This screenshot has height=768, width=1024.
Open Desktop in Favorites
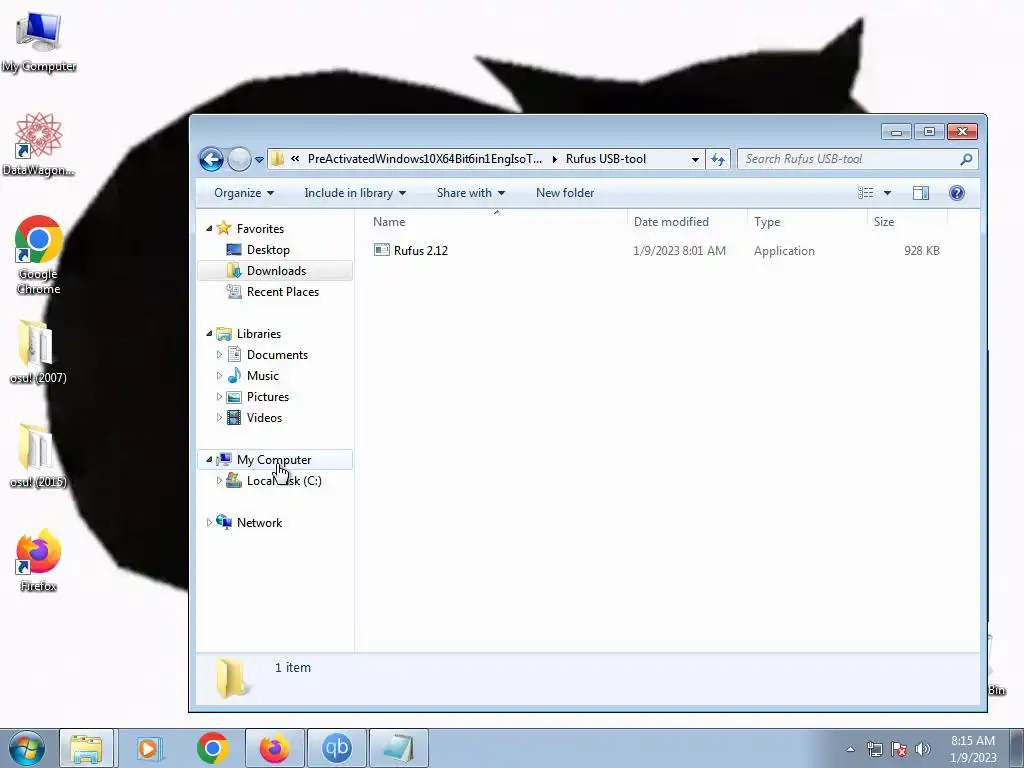point(268,249)
